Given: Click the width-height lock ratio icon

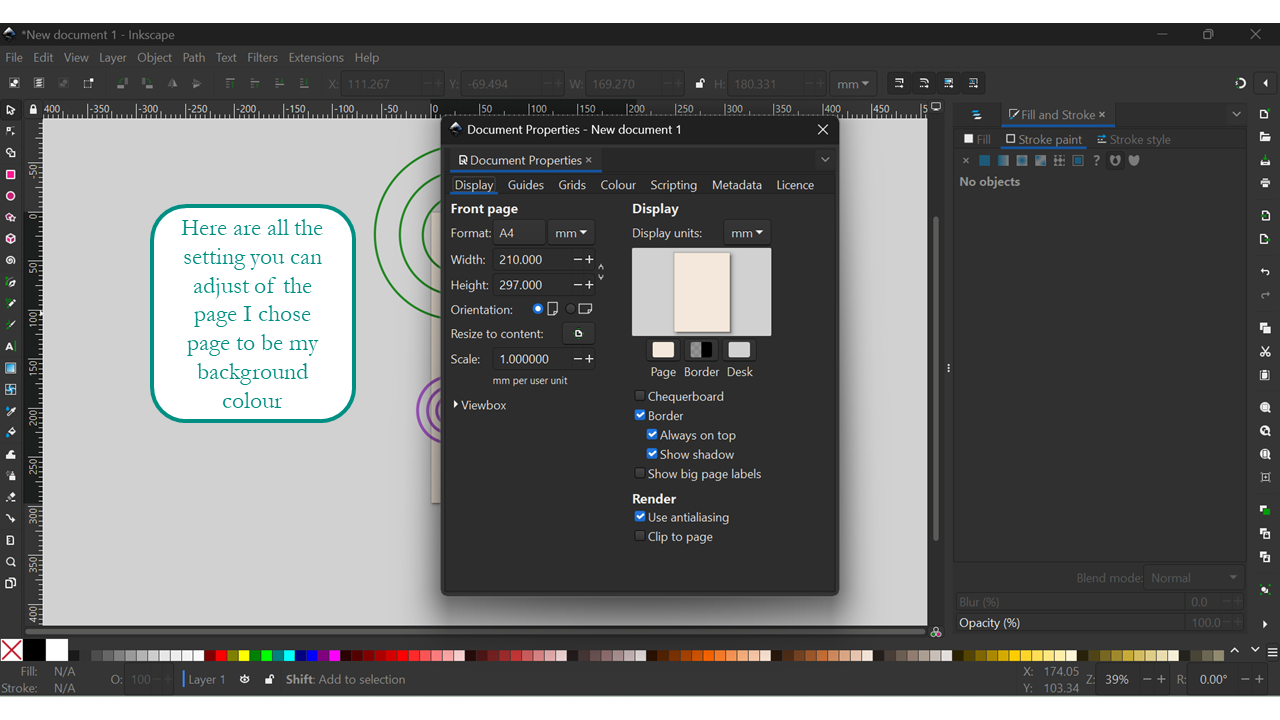Looking at the screenshot, I should coord(700,84).
